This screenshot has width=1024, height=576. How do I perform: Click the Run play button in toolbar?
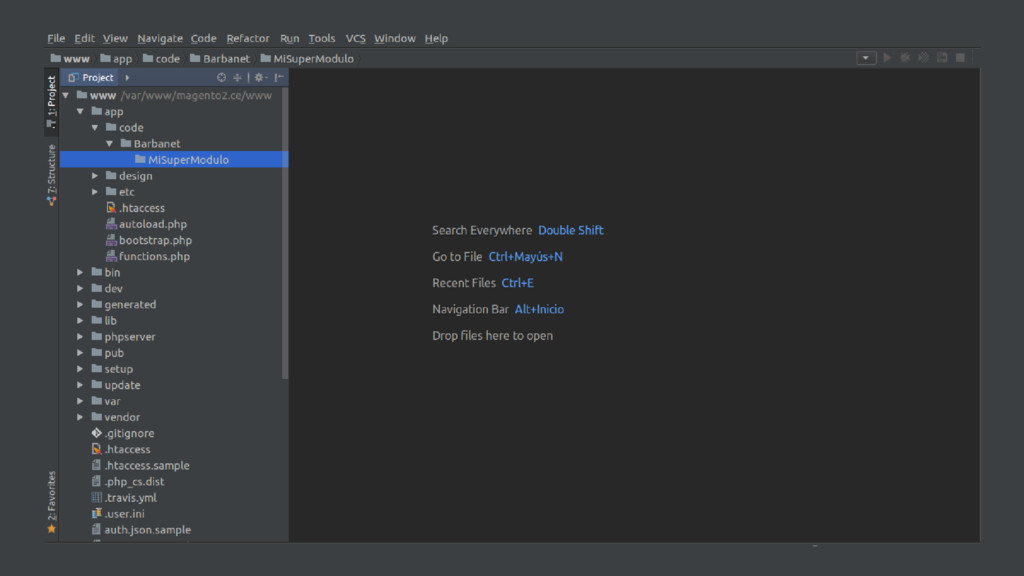pyautogui.click(x=887, y=57)
